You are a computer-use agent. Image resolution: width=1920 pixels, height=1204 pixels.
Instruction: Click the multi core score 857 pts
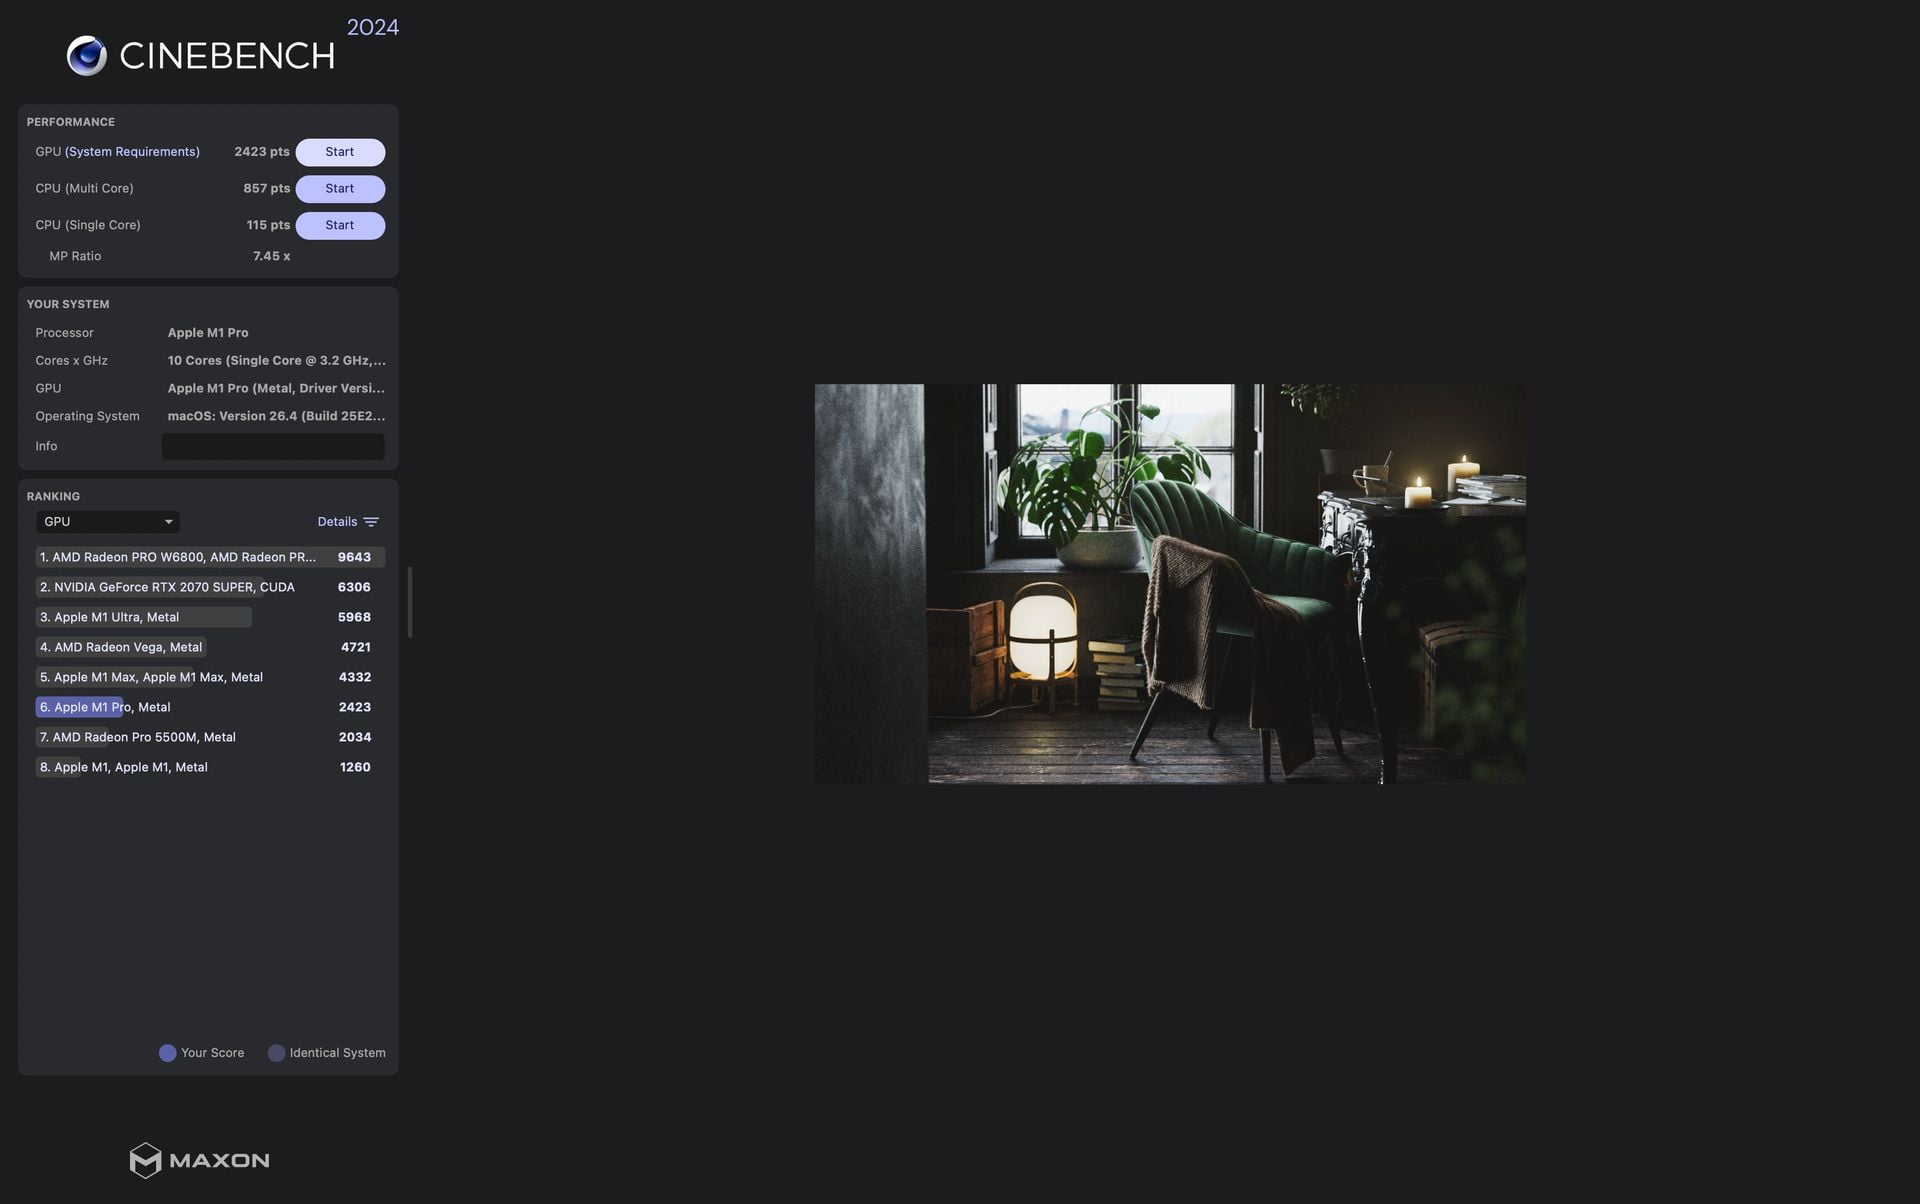[267, 189]
